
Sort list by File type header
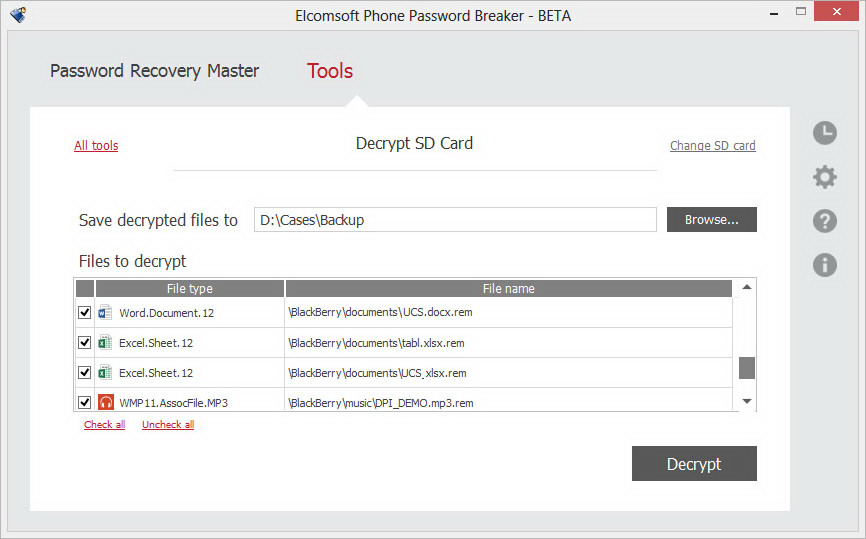tap(189, 289)
